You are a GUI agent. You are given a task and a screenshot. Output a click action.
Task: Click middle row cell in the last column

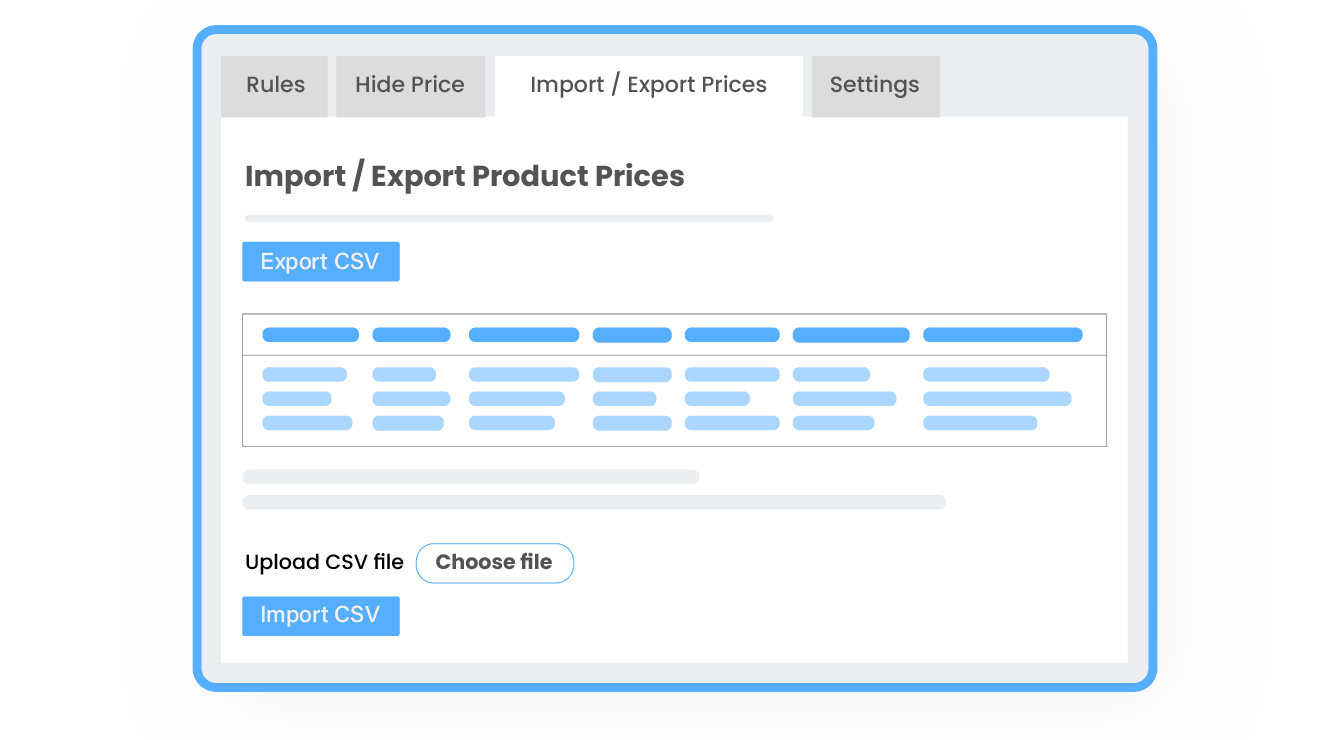996,399
